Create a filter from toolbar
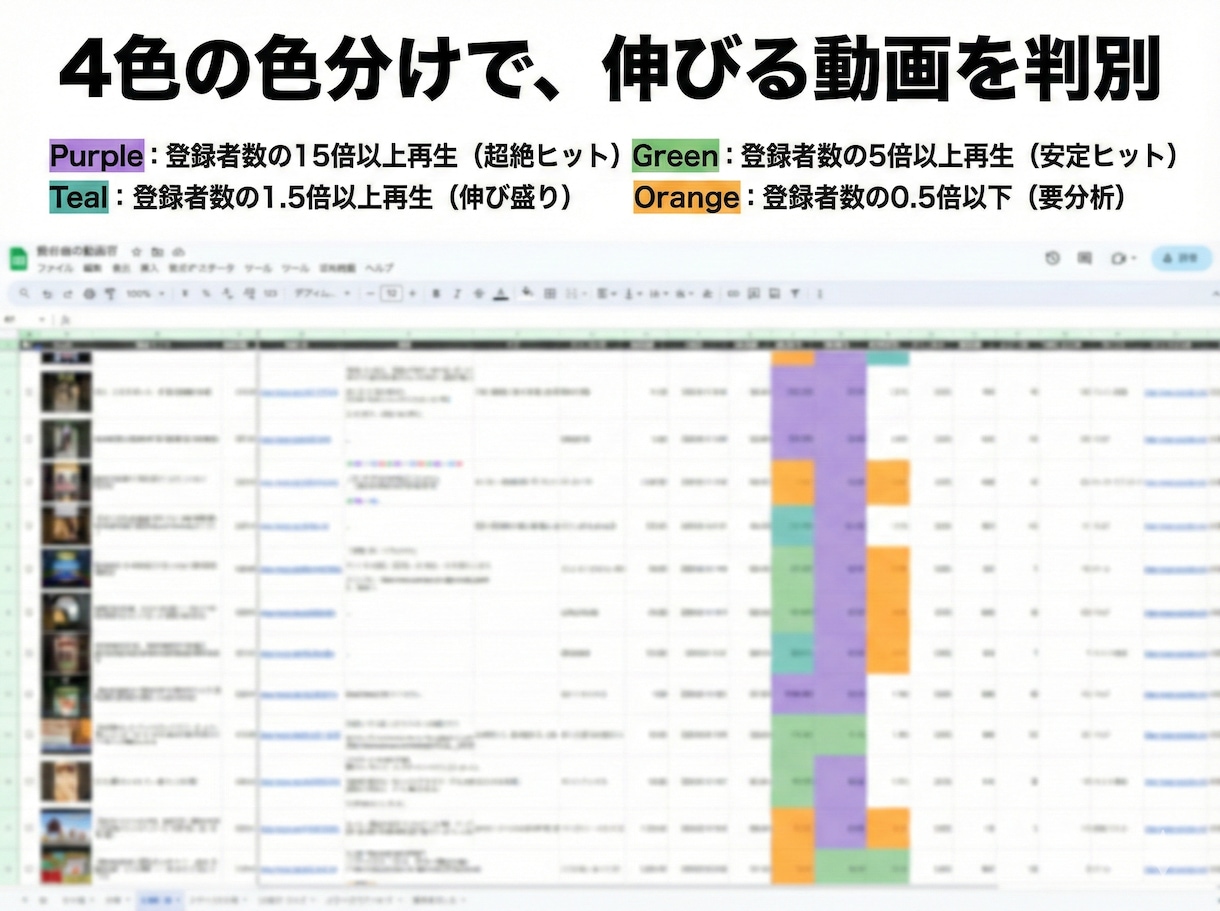 795,293
